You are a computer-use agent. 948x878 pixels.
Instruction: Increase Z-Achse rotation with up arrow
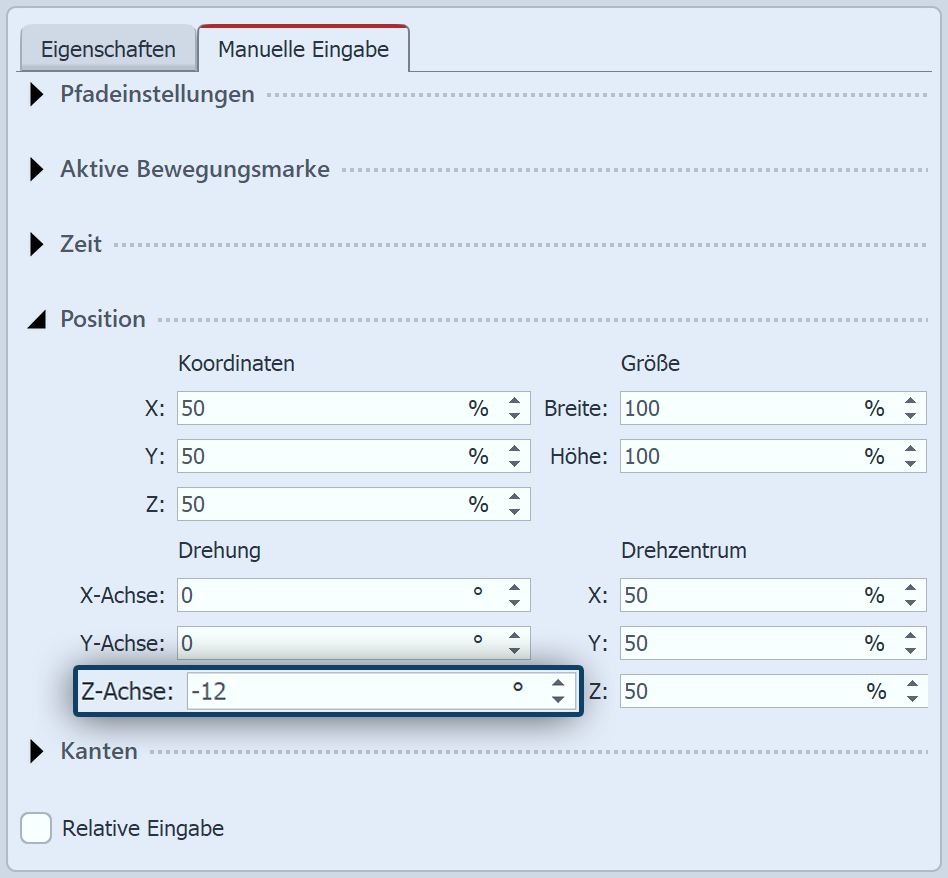click(x=558, y=684)
